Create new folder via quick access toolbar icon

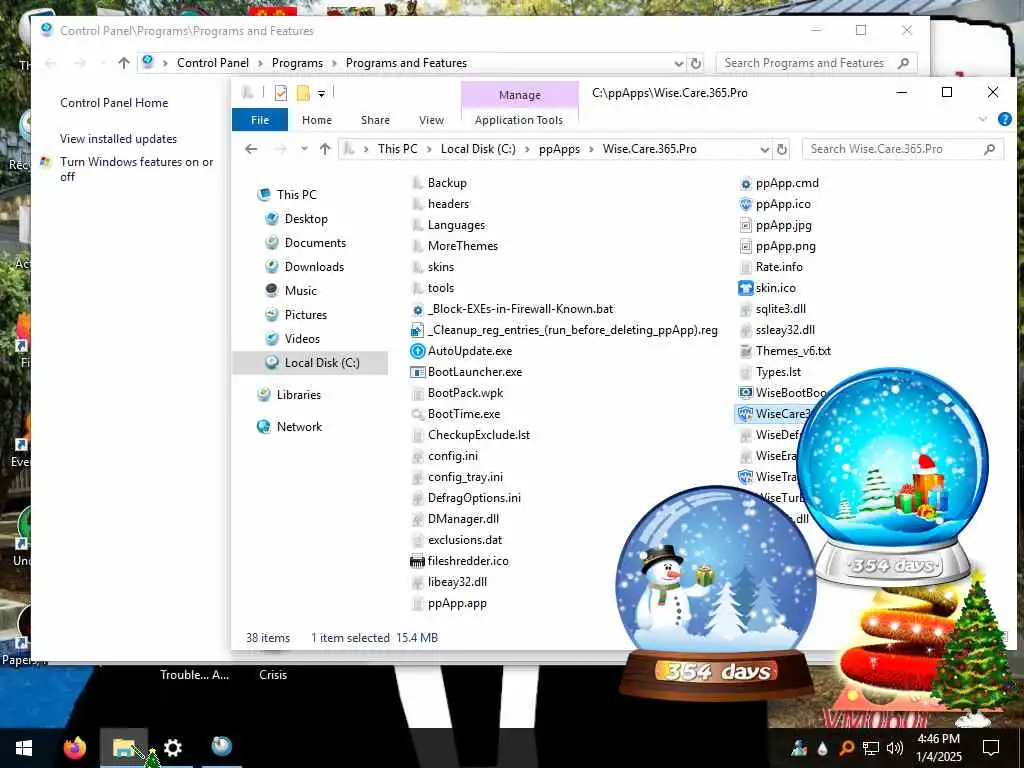(303, 93)
